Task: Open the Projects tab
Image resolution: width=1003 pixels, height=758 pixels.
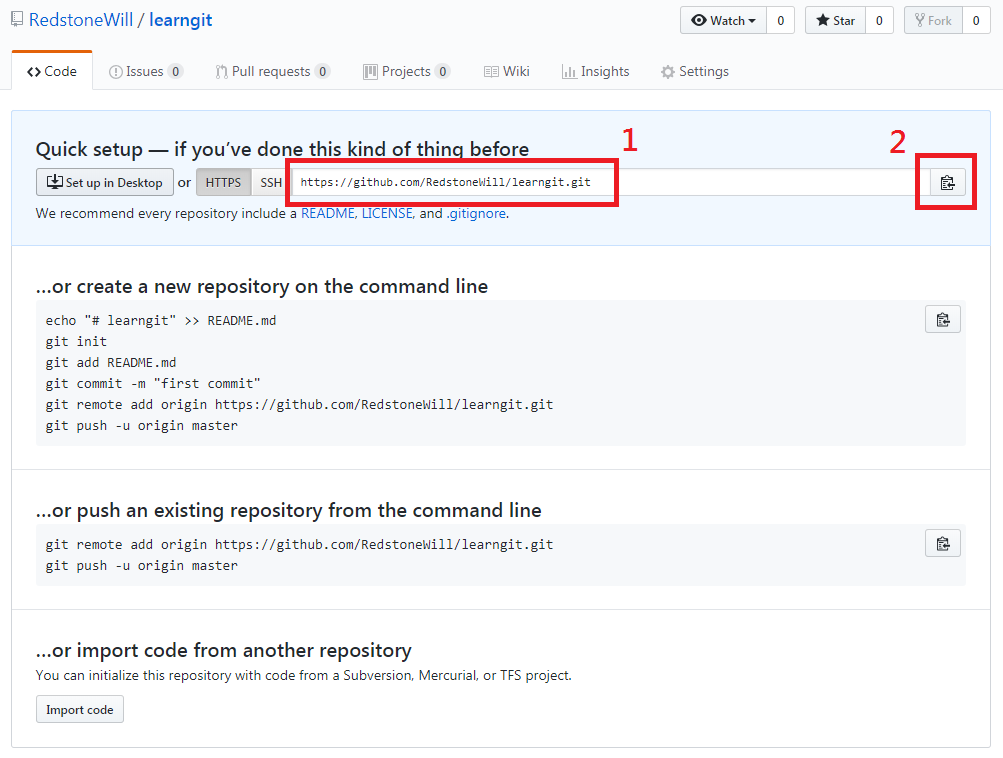Action: pyautogui.click(x=406, y=71)
